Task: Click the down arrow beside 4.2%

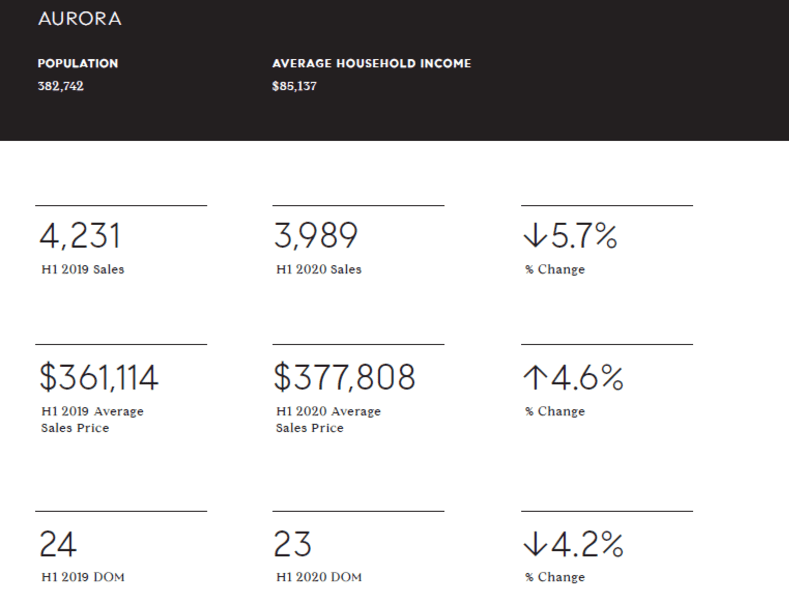Action: (x=535, y=544)
